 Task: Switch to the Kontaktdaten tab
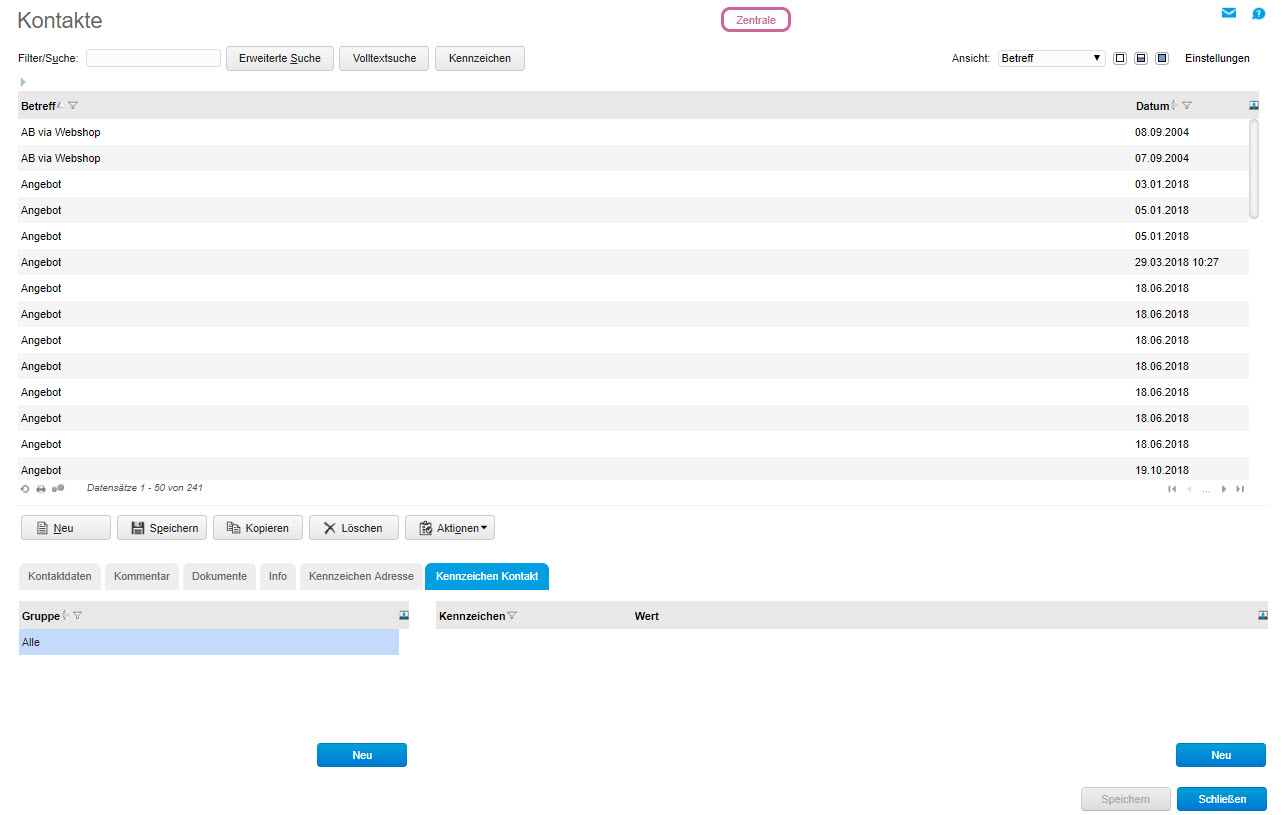[x=60, y=576]
